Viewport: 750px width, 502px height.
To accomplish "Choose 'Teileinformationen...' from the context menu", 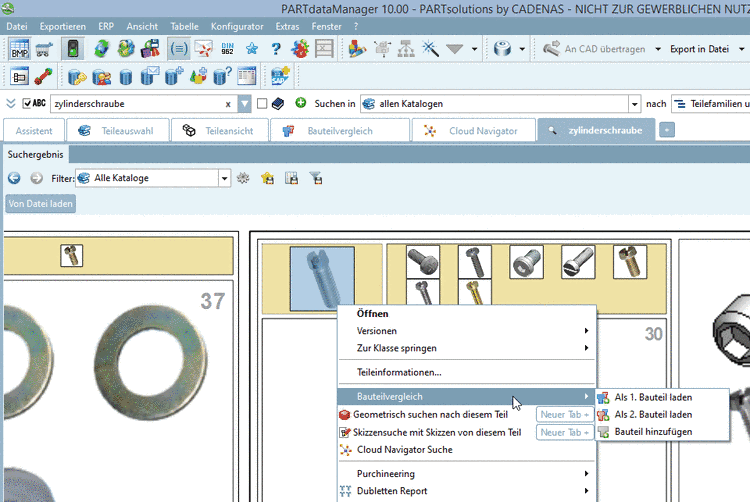I will pos(399,372).
